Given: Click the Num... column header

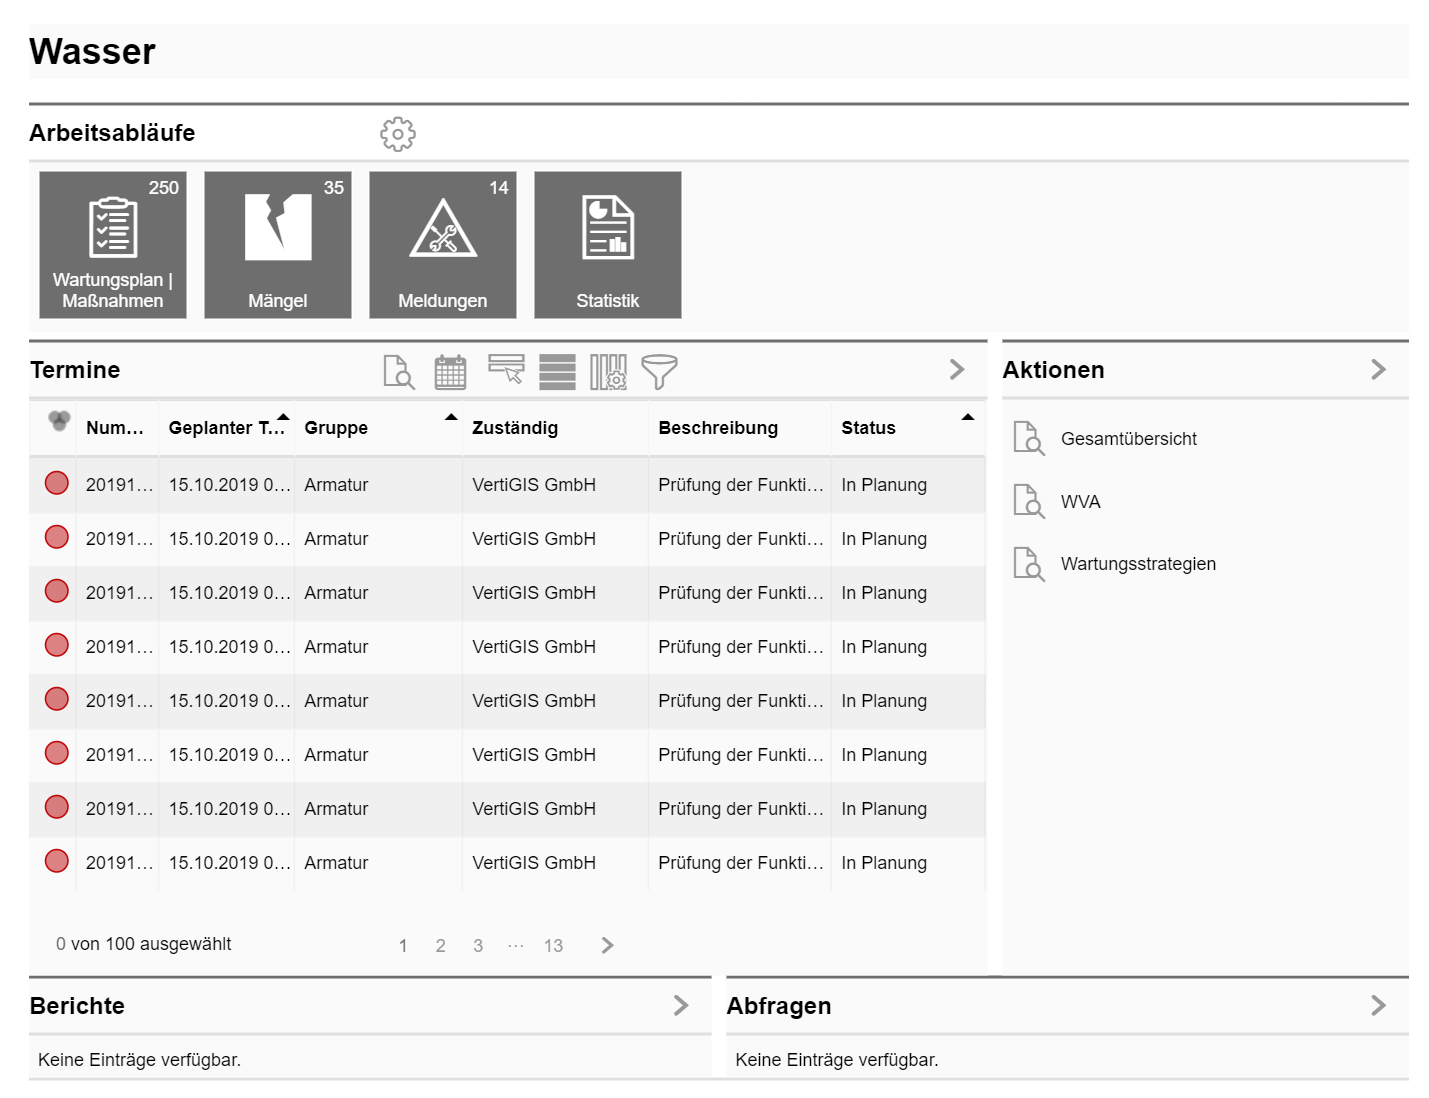Looking at the screenshot, I should pos(114,428).
